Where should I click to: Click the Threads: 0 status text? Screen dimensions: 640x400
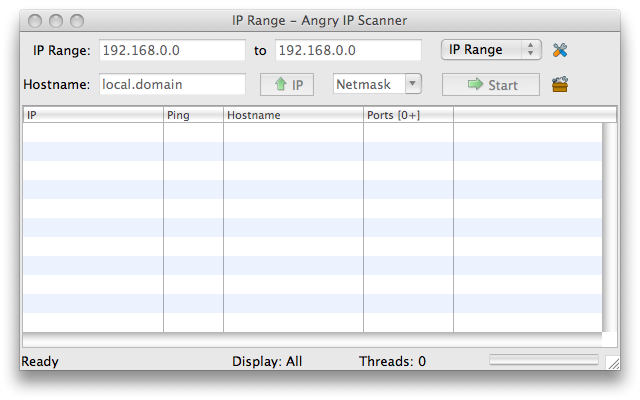click(x=392, y=361)
